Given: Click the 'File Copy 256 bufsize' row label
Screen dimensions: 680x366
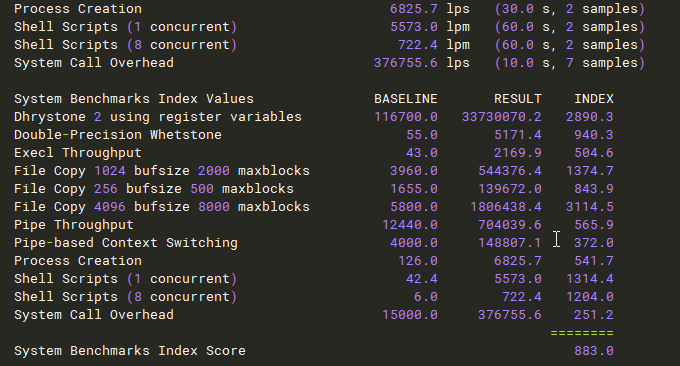Looking at the screenshot, I should (x=154, y=189).
